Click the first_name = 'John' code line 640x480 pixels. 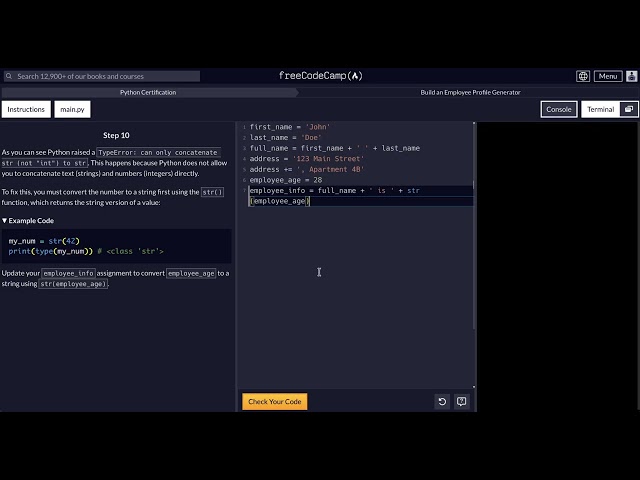(x=290, y=127)
